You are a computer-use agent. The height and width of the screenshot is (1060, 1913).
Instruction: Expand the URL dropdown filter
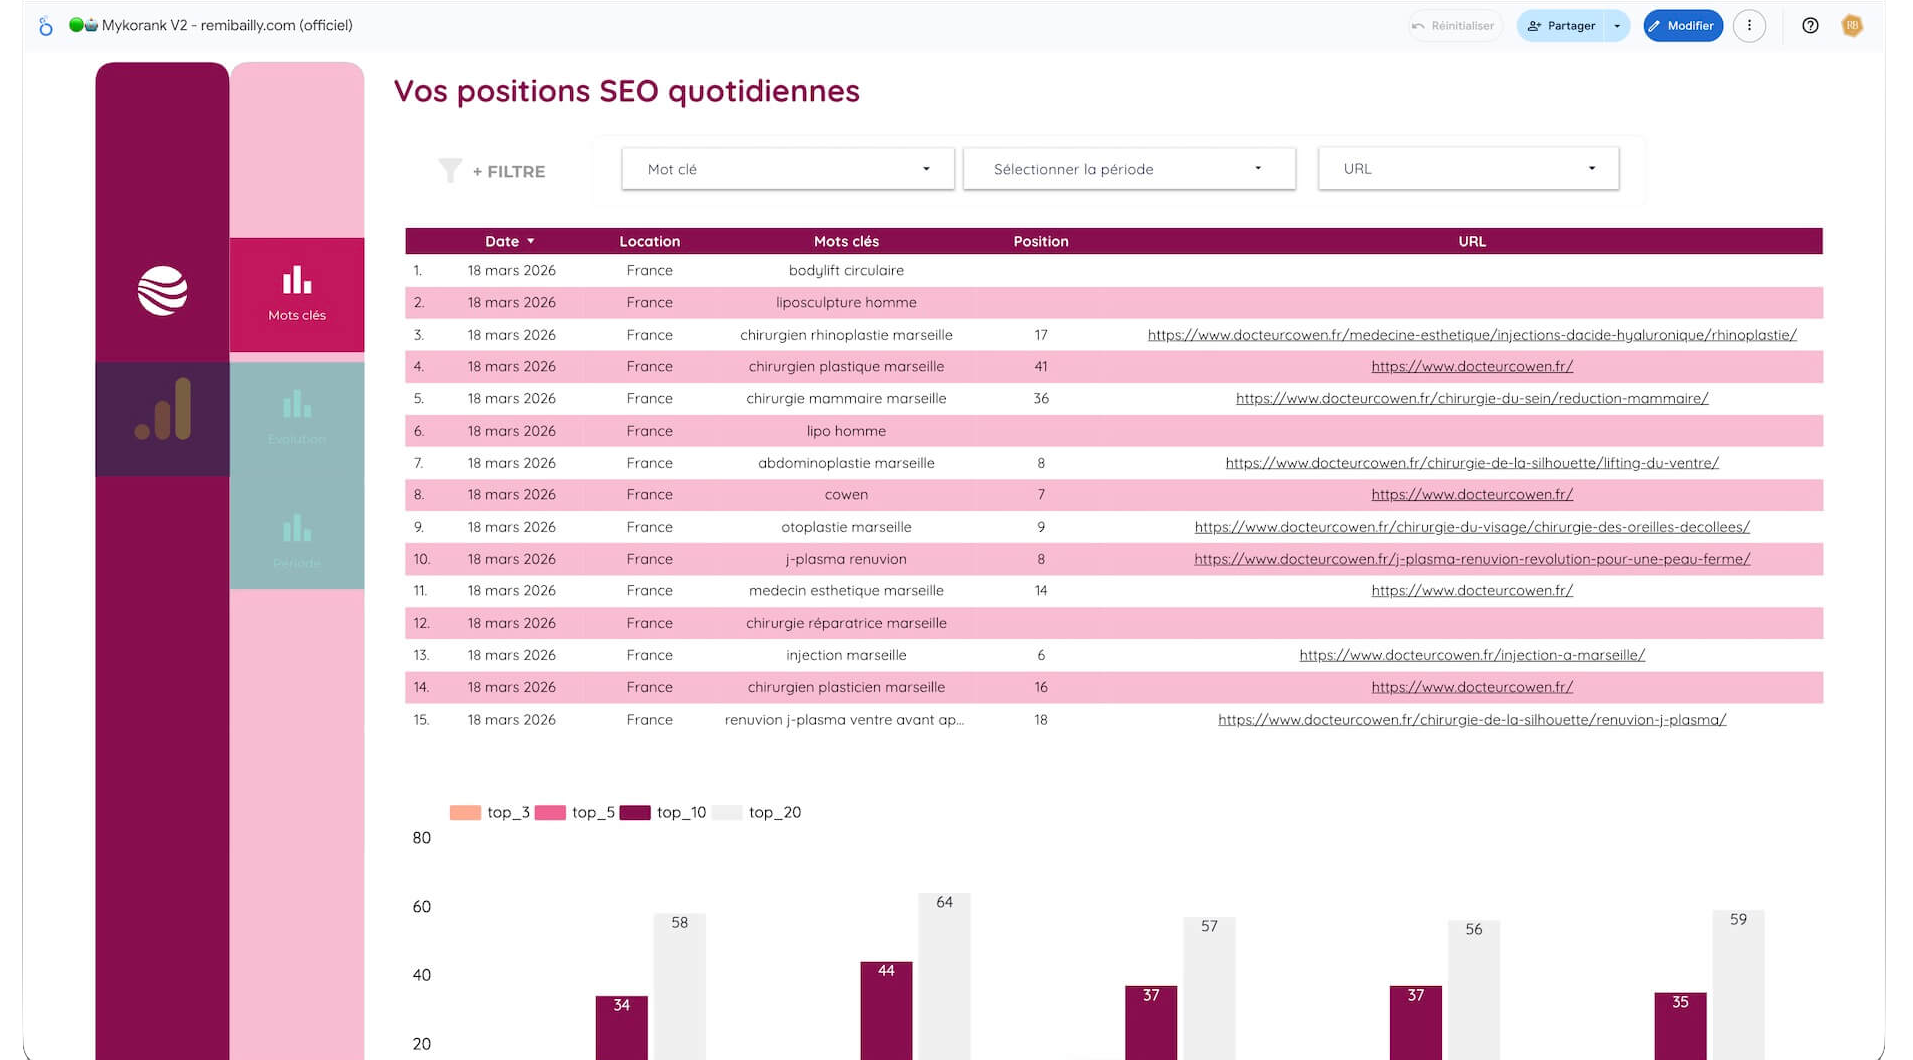[x=1467, y=169]
